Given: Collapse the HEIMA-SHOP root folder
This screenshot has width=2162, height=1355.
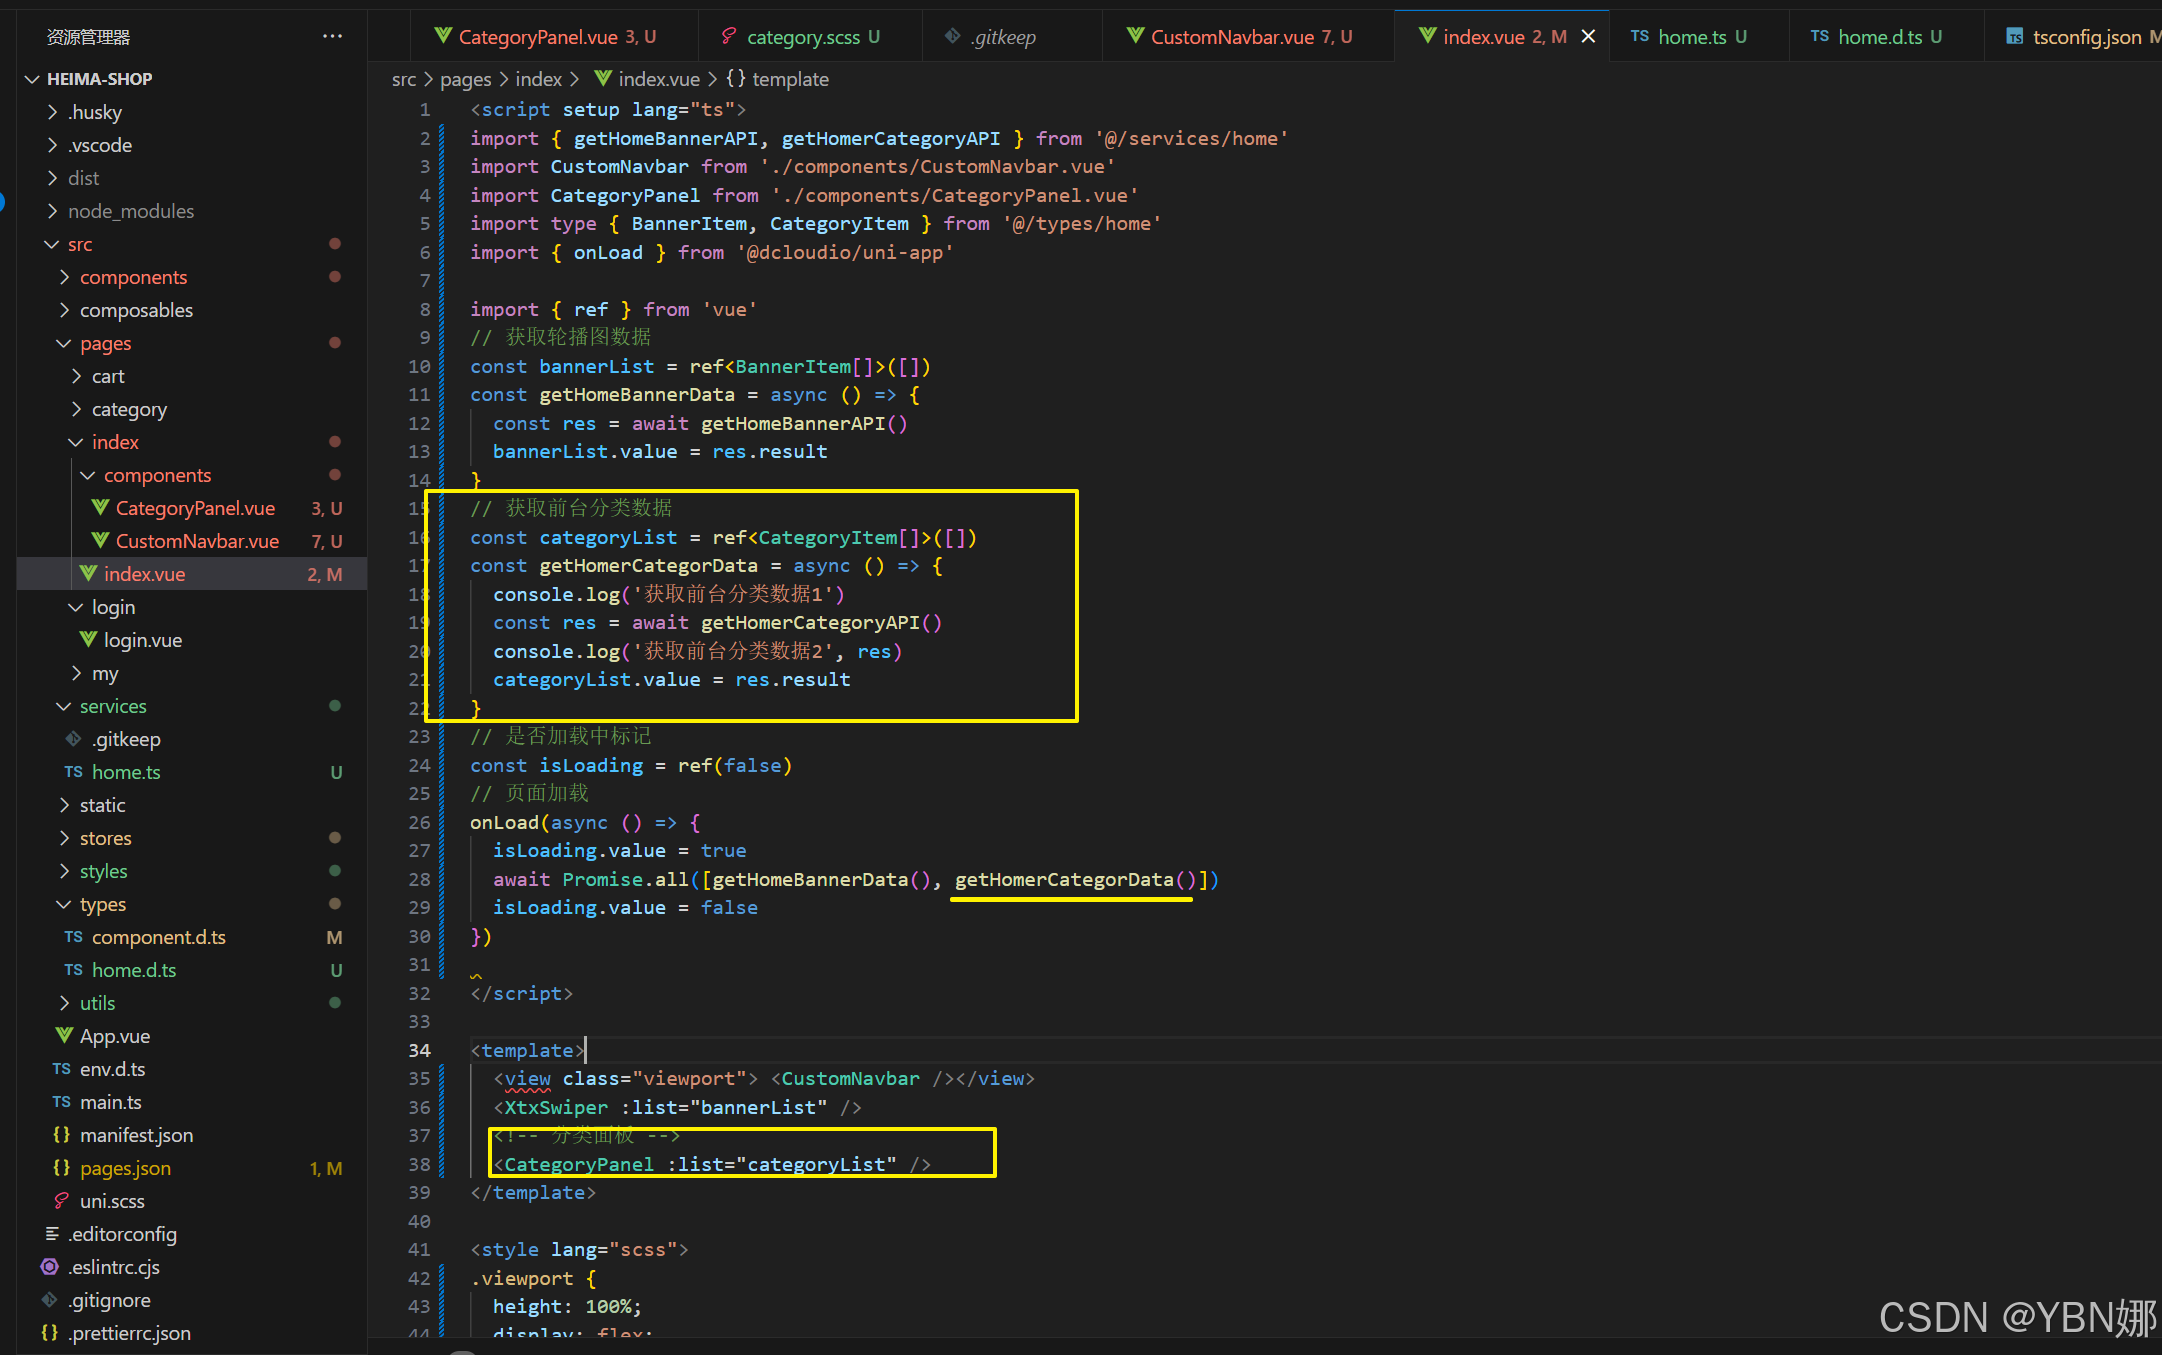Looking at the screenshot, I should coord(32,79).
